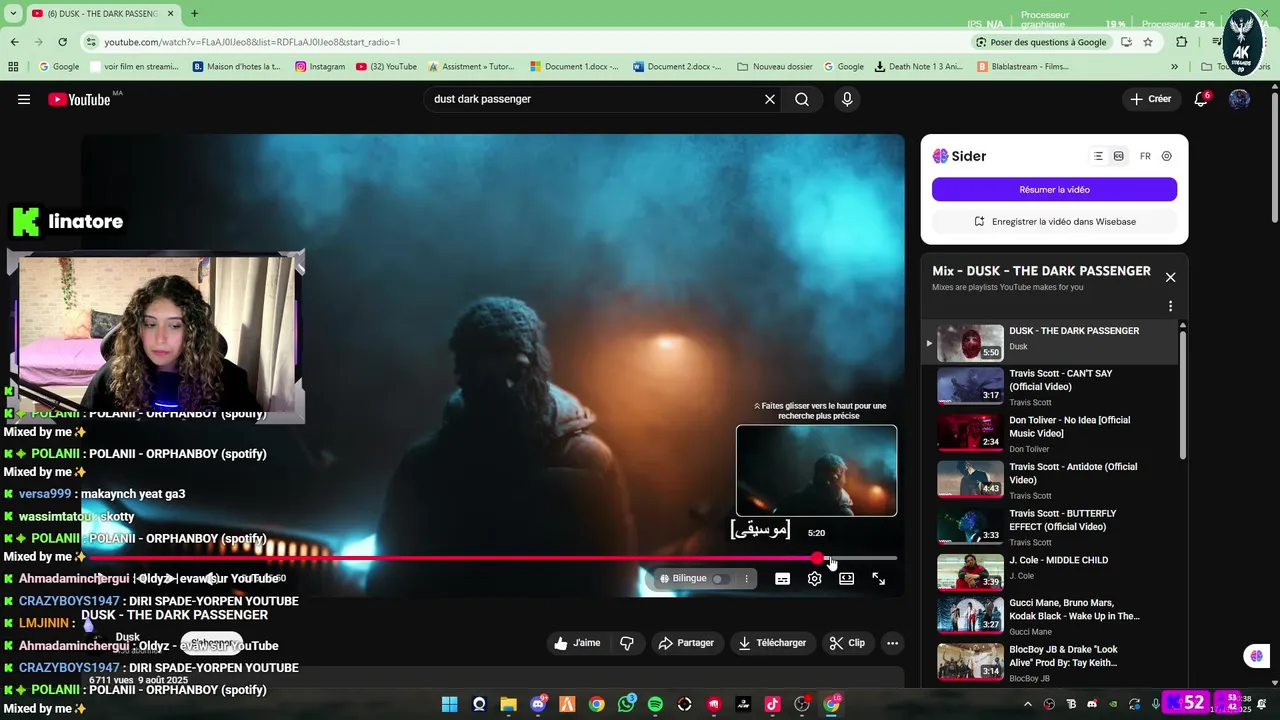This screenshot has width=1280, height=720.
Task: Open the Créer button menu
Action: tap(1150, 99)
